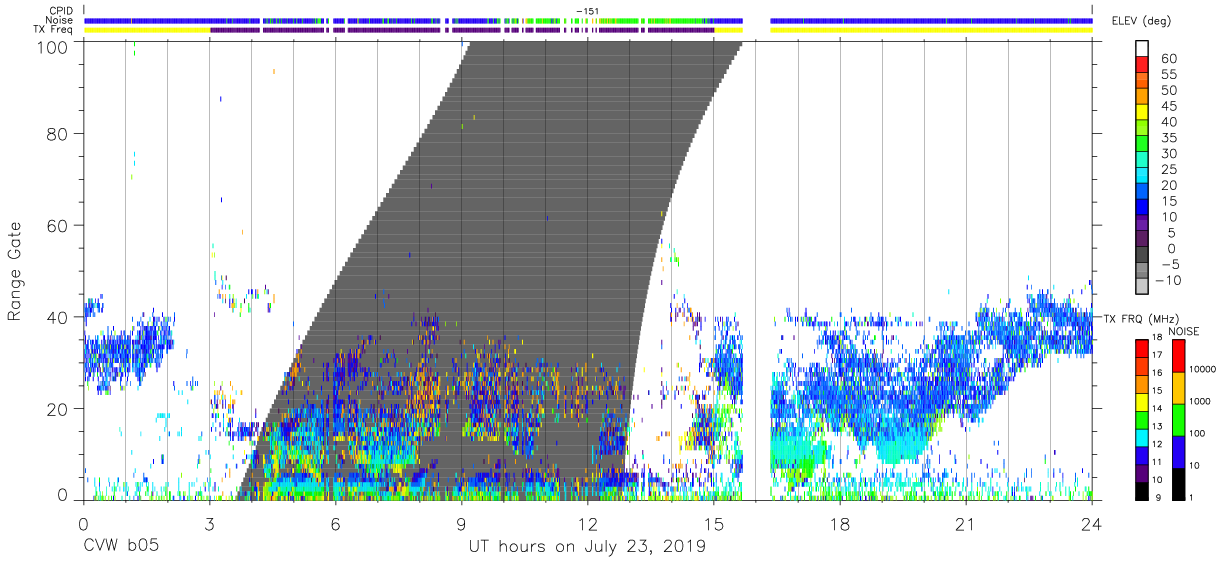Click the '12' label on the TX FRQ colorbar
1228x567 pixels.
point(1156,443)
